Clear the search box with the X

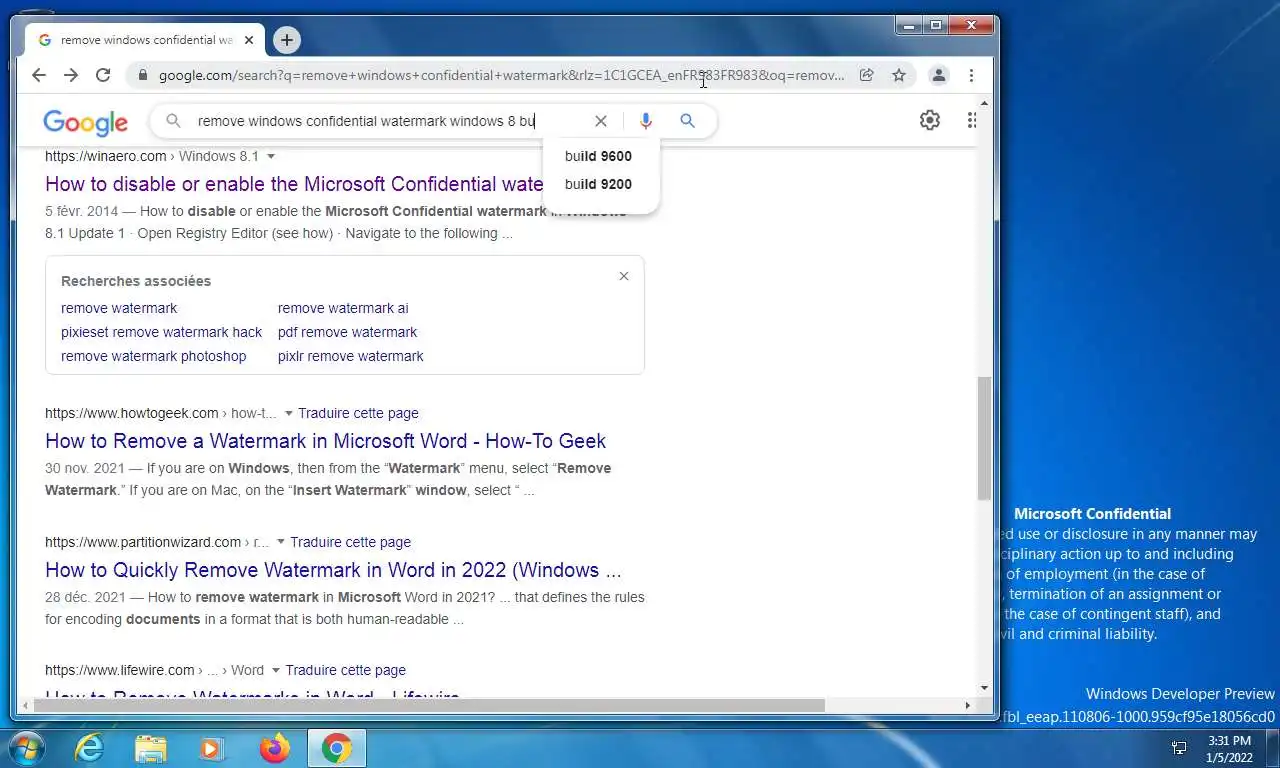tap(601, 121)
